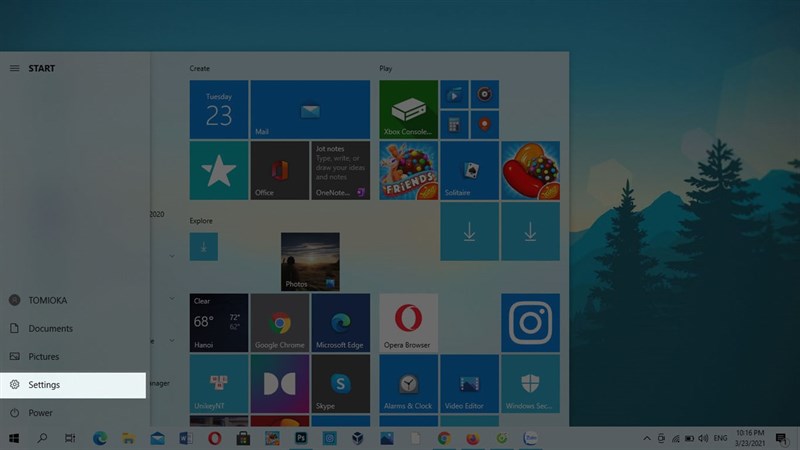Image resolution: width=800 pixels, height=450 pixels.
Task: Open the Photos tile thumbnail
Action: tap(310, 262)
